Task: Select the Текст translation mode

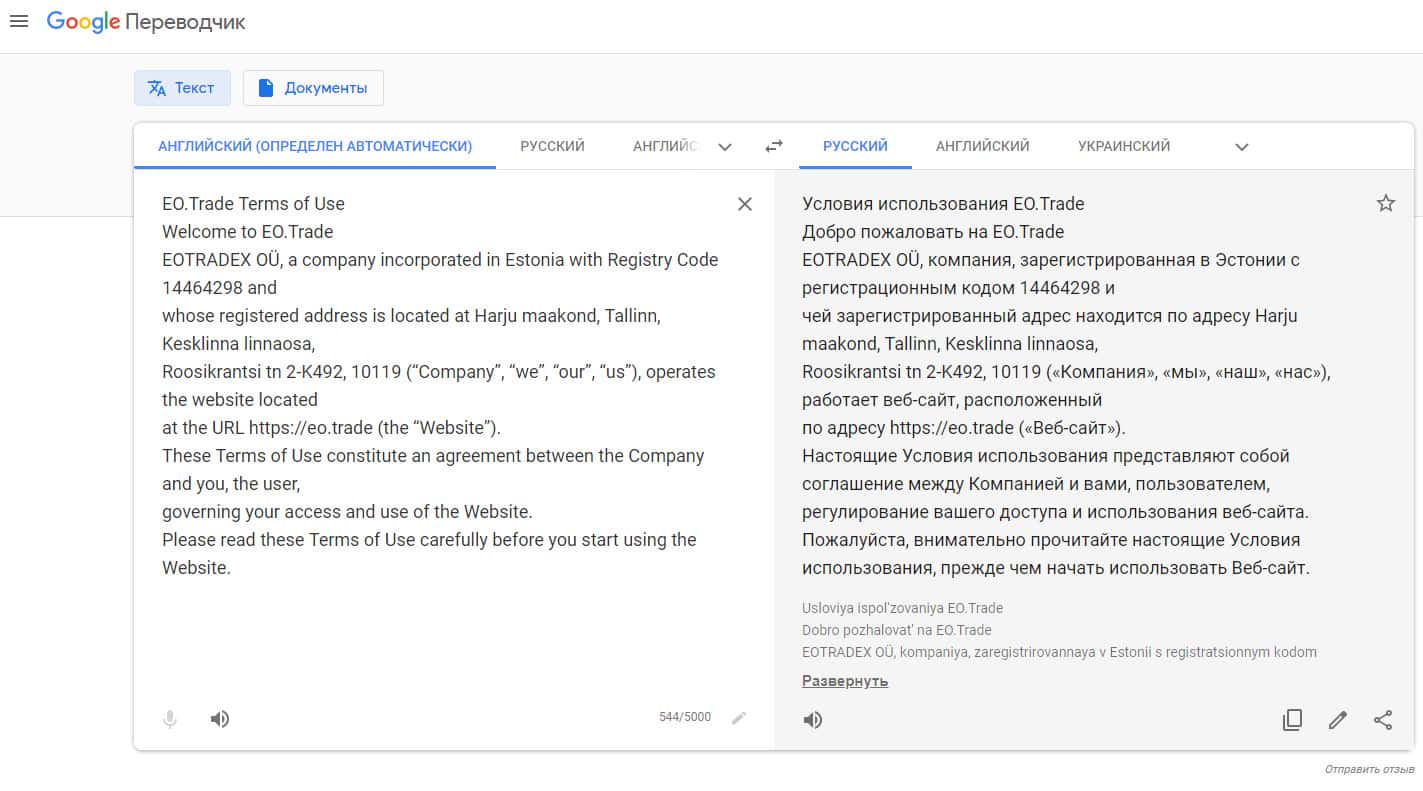Action: (x=182, y=88)
